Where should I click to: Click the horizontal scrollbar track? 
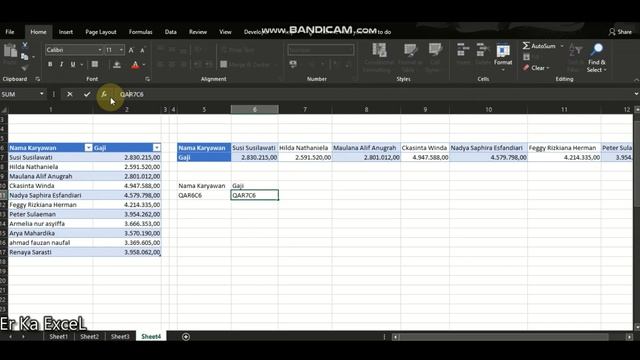pos(504,337)
